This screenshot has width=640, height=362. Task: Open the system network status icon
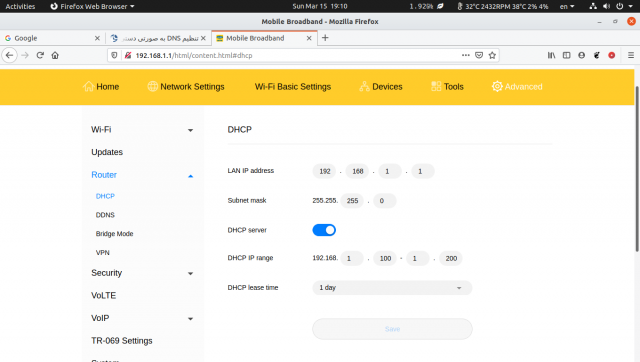593,6
